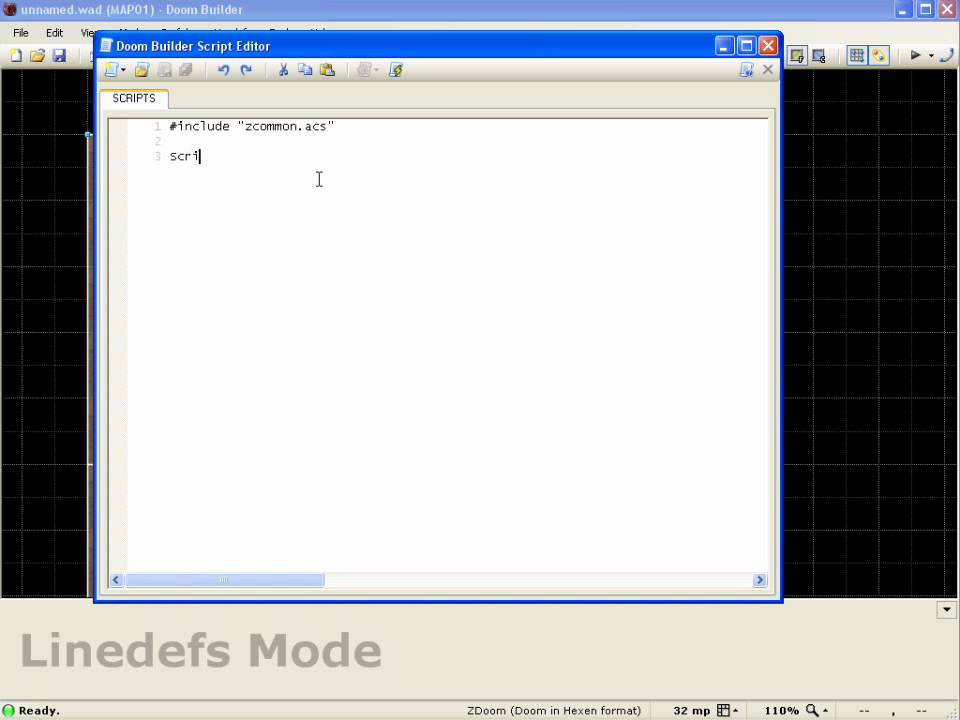Minimize the Script Editor window

[724, 46]
